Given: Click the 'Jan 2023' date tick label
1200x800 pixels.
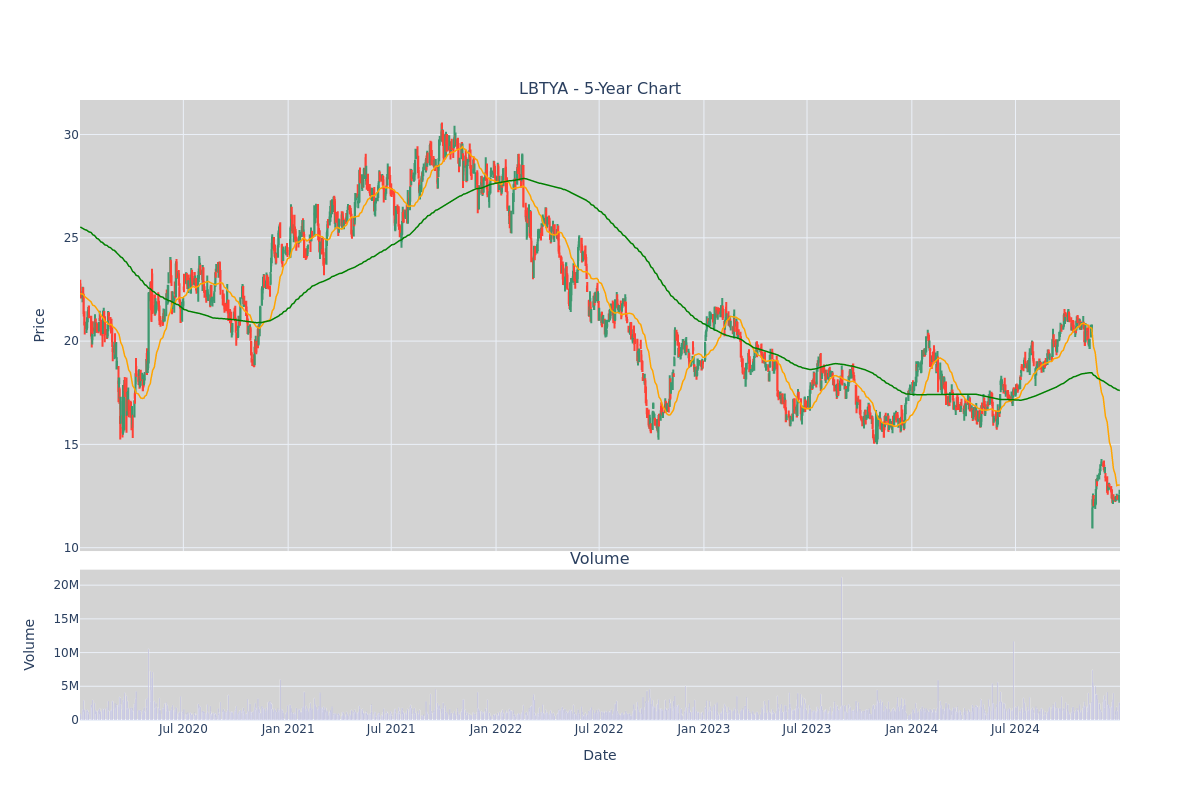Looking at the screenshot, I should (704, 729).
